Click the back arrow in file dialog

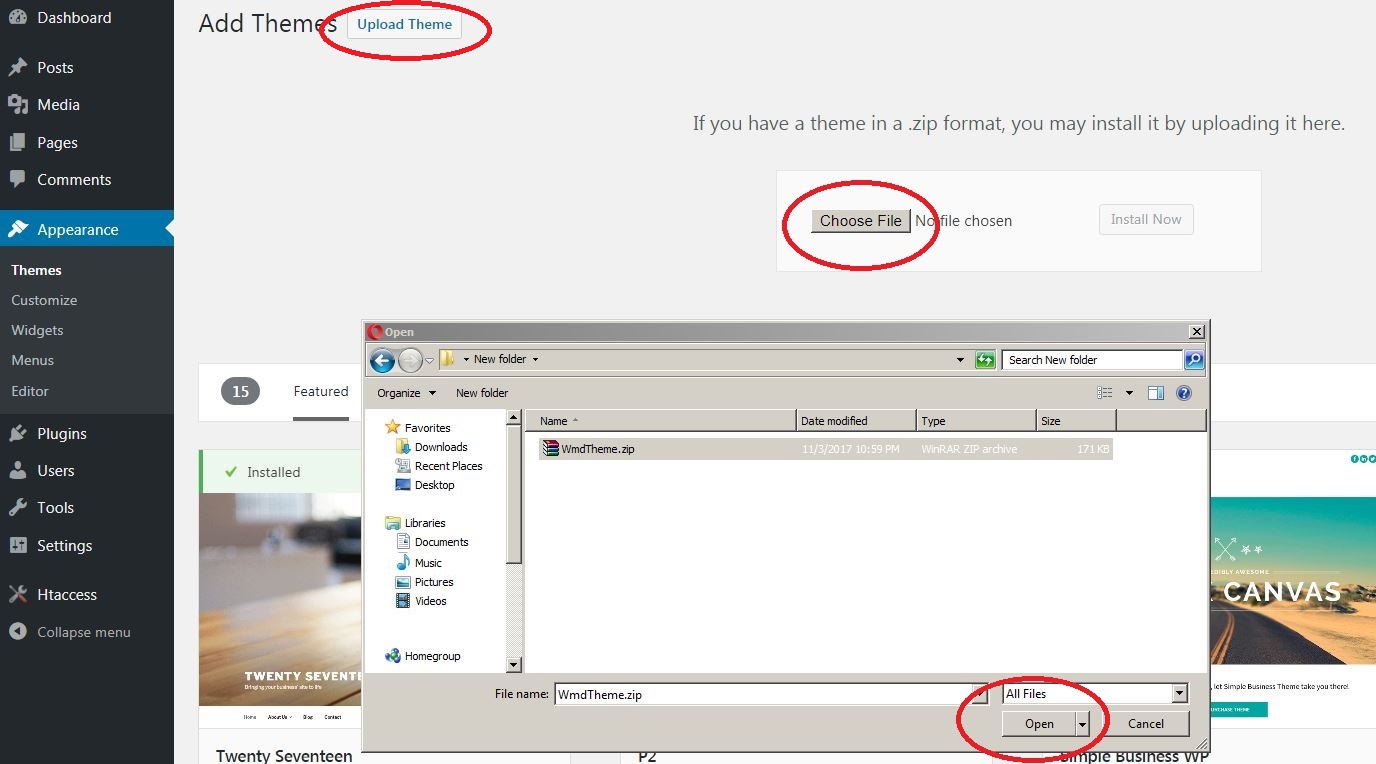click(381, 360)
